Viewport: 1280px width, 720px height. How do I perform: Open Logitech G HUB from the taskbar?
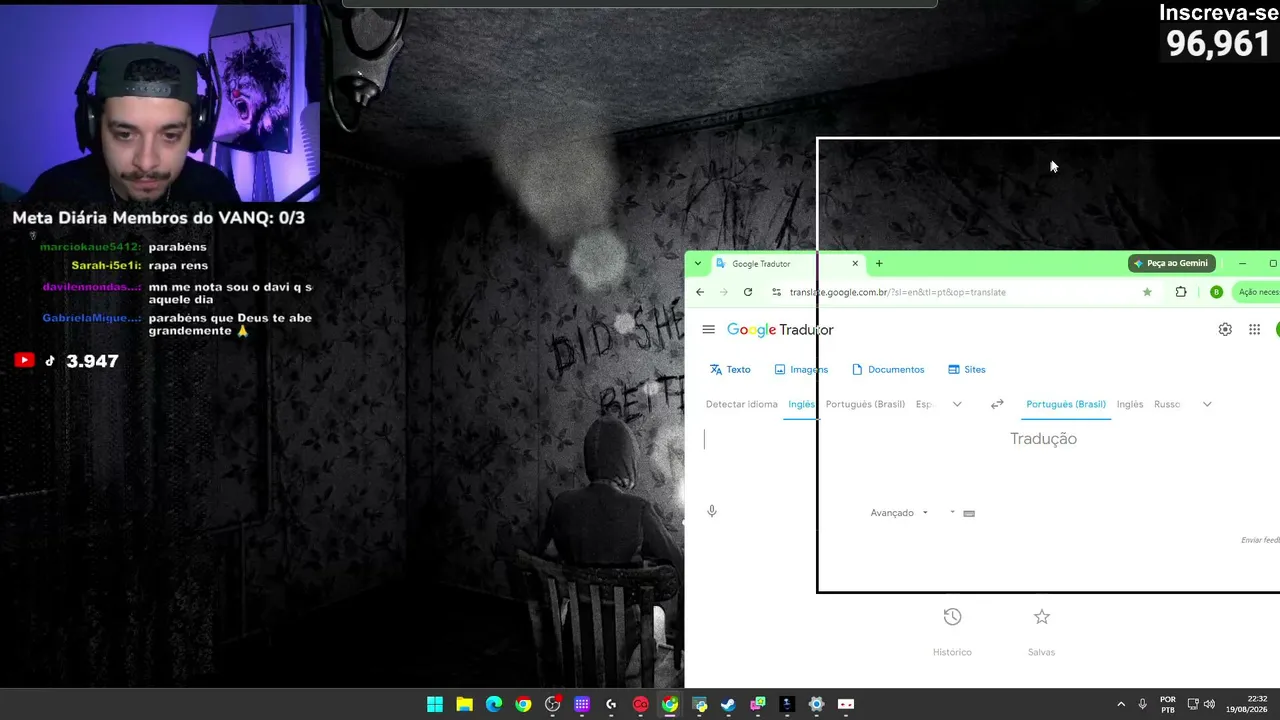pos(611,704)
